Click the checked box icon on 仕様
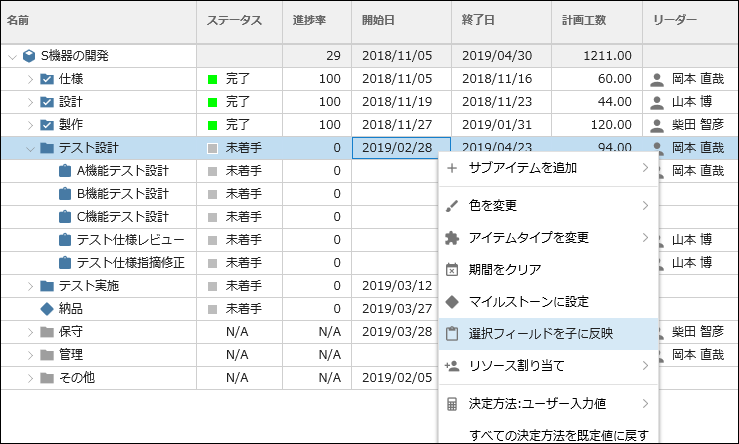Image resolution: width=739 pixels, height=444 pixels. (x=47, y=79)
